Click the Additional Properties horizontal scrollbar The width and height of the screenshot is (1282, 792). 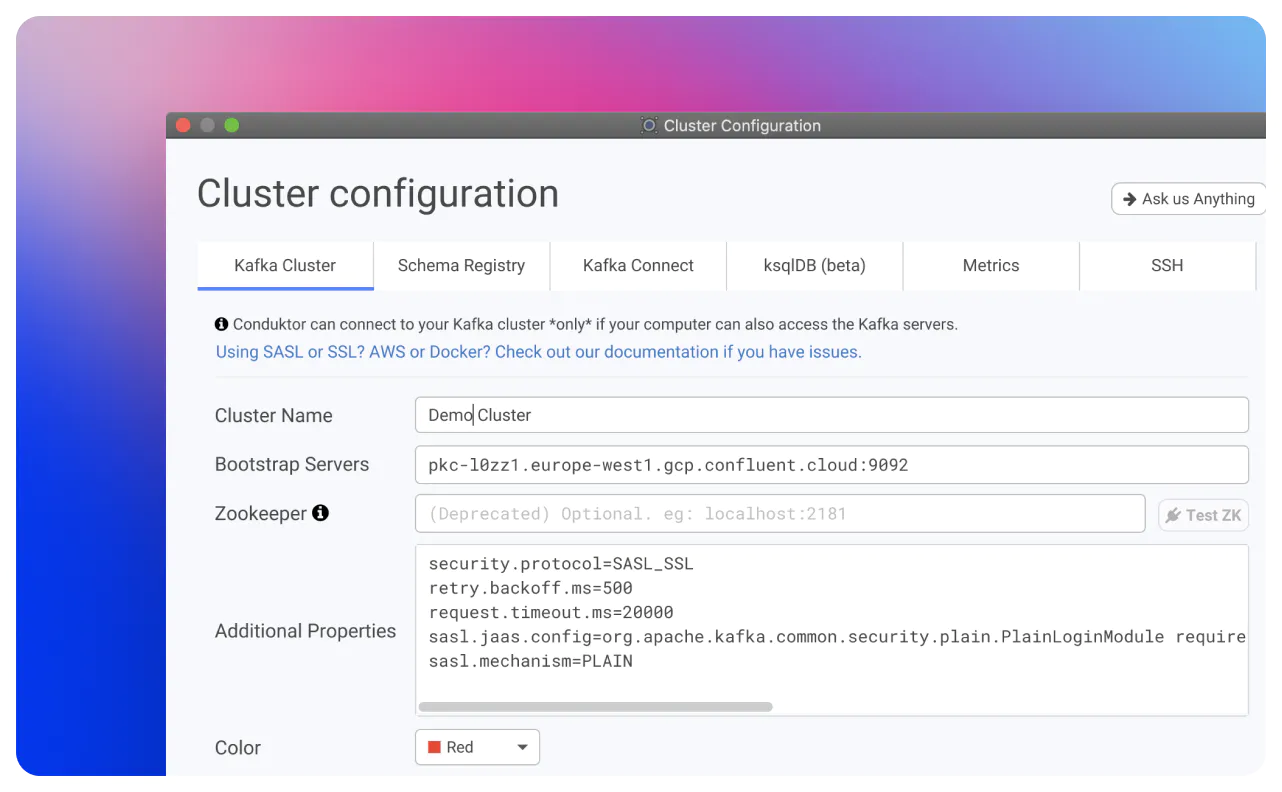[x=595, y=707]
